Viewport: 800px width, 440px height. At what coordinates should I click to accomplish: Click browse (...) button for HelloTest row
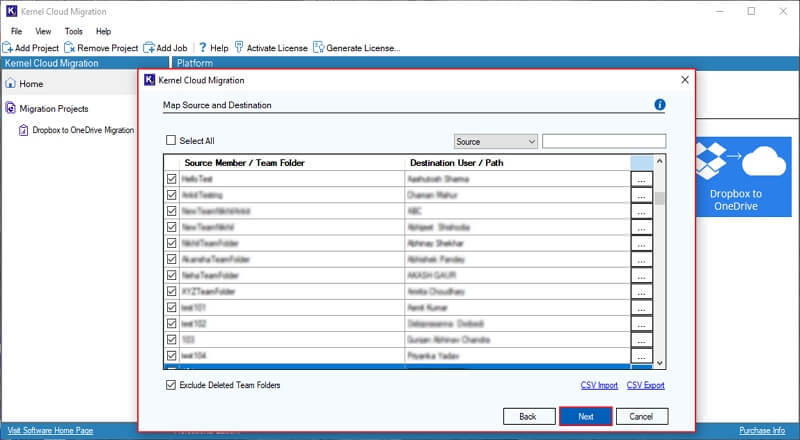click(642, 179)
